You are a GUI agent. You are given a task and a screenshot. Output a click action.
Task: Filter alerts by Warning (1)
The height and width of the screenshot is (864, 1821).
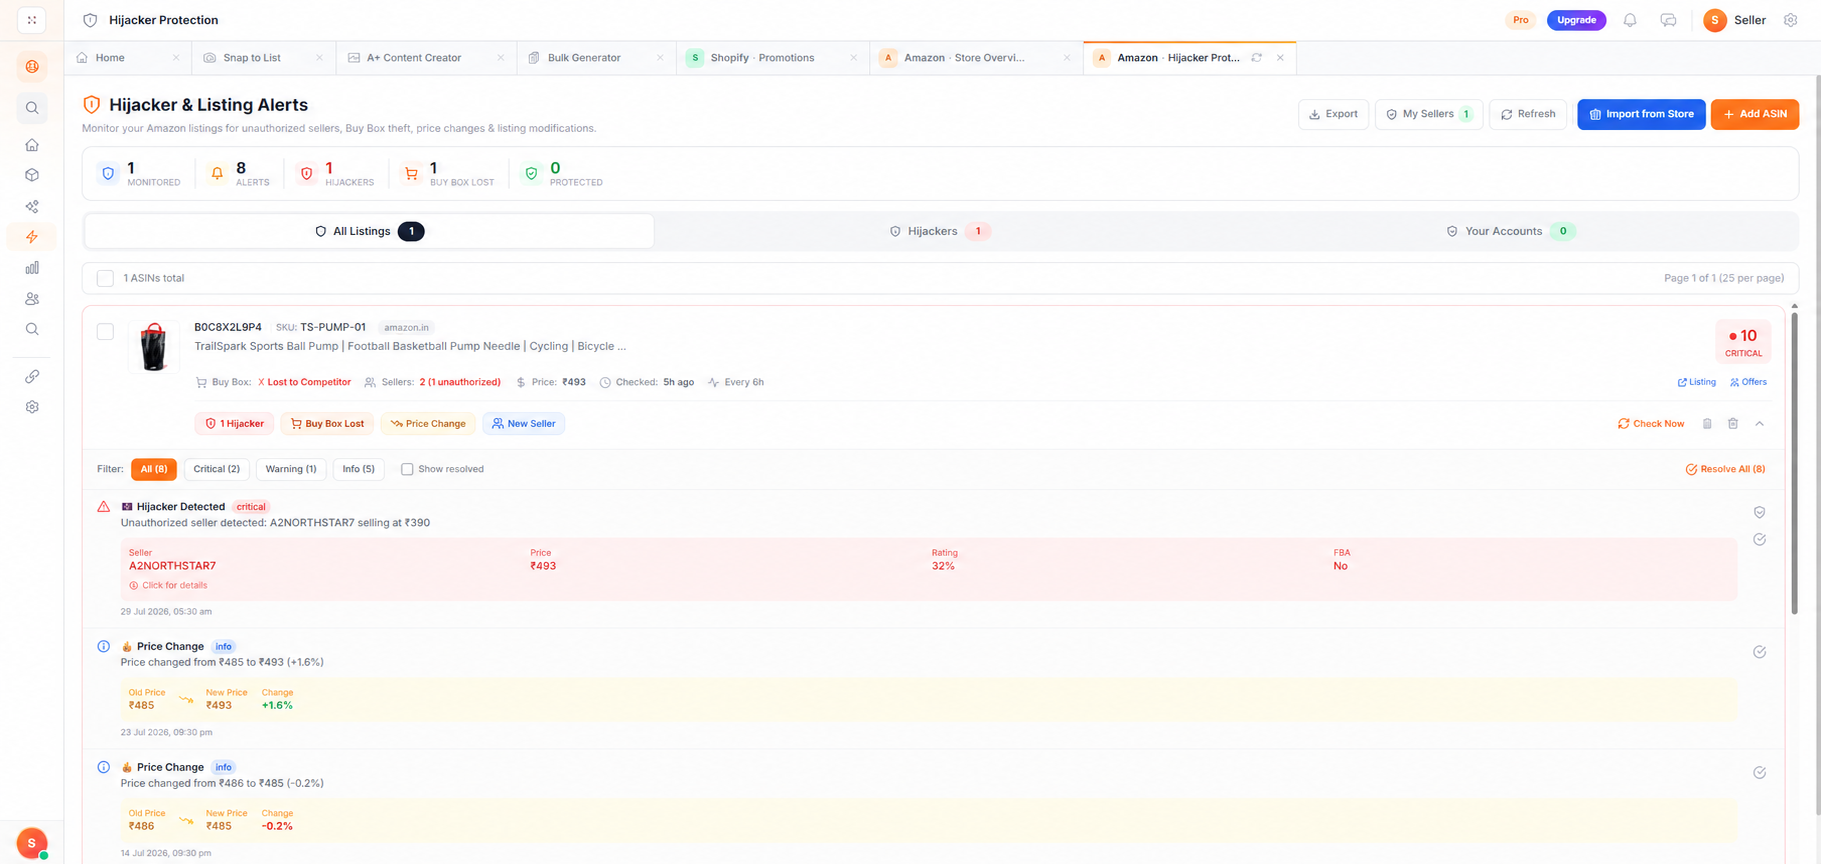[291, 469]
